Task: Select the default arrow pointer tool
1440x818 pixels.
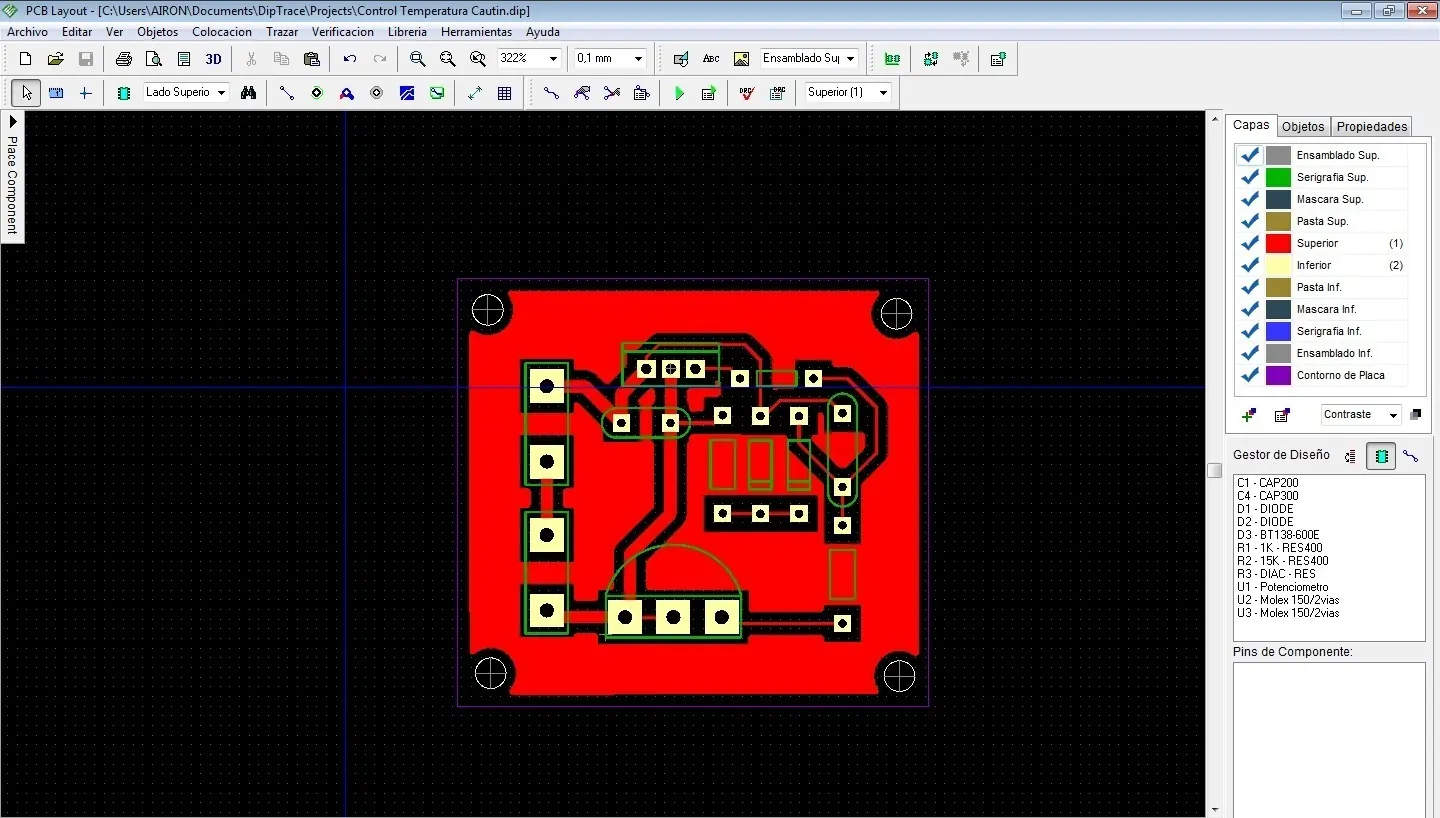Action: tap(26, 93)
